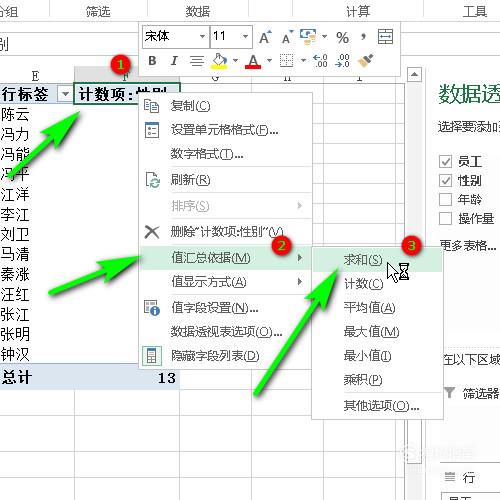Select 刷新(R) in context menu

[x=225, y=180]
